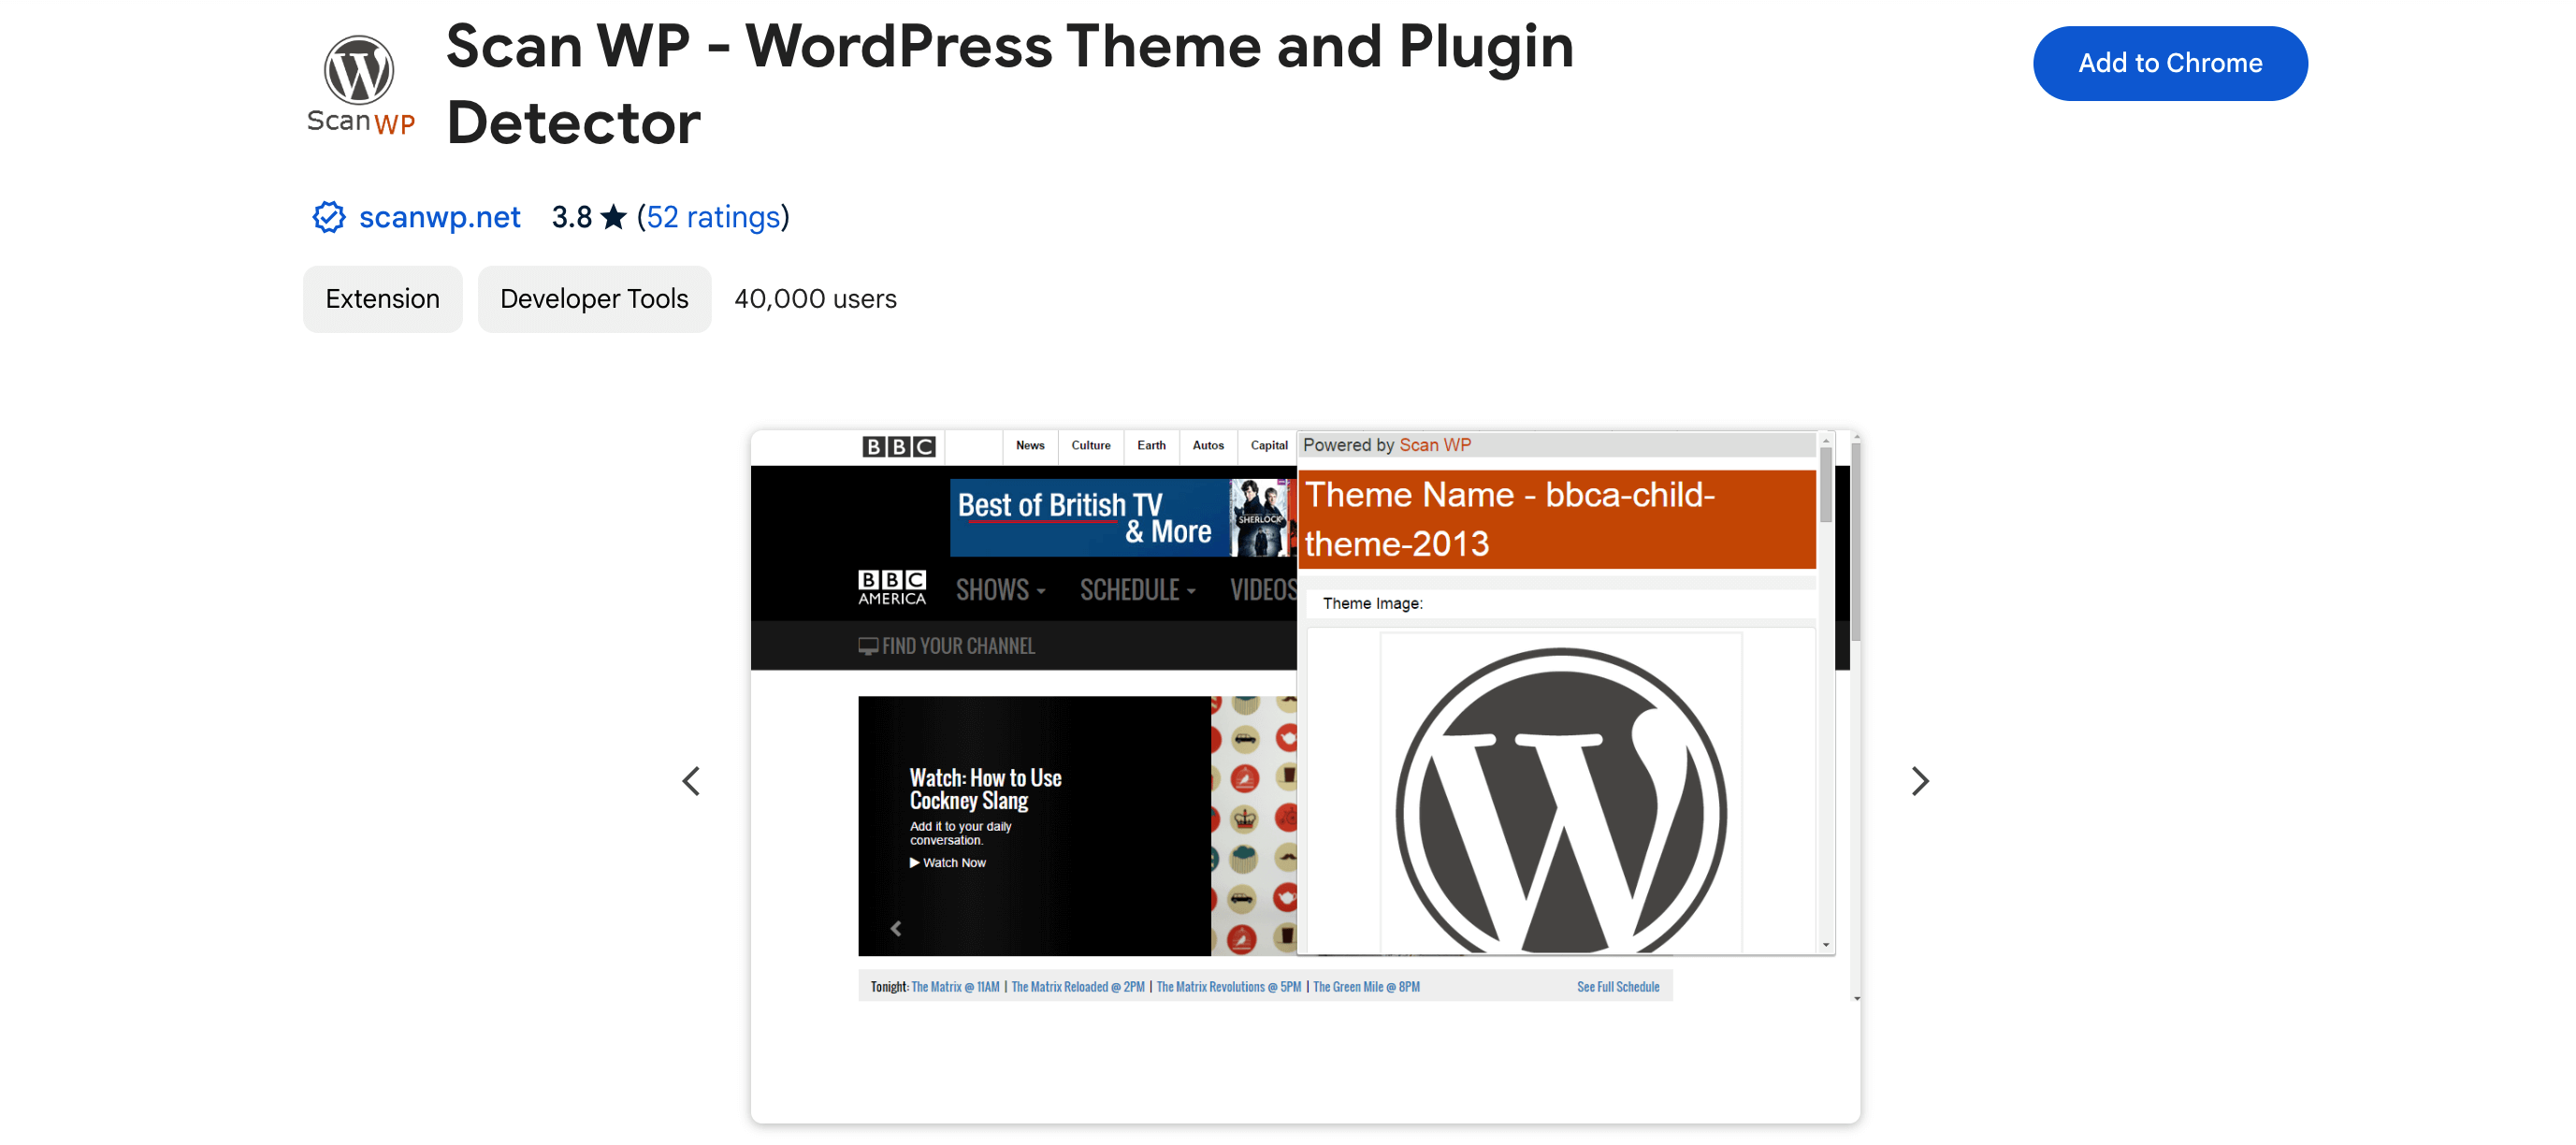Click the verified publisher badge icon
Image resolution: width=2576 pixels, height=1145 pixels.
point(329,217)
